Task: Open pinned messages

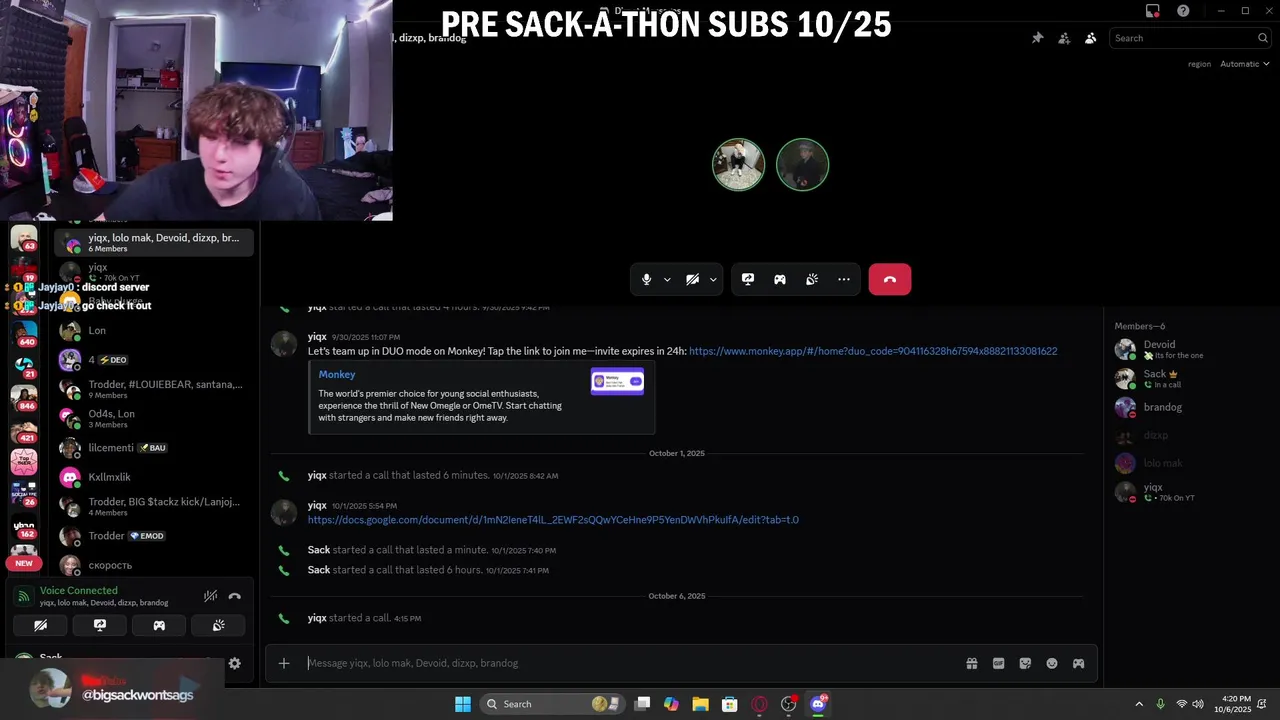Action: point(1038,38)
